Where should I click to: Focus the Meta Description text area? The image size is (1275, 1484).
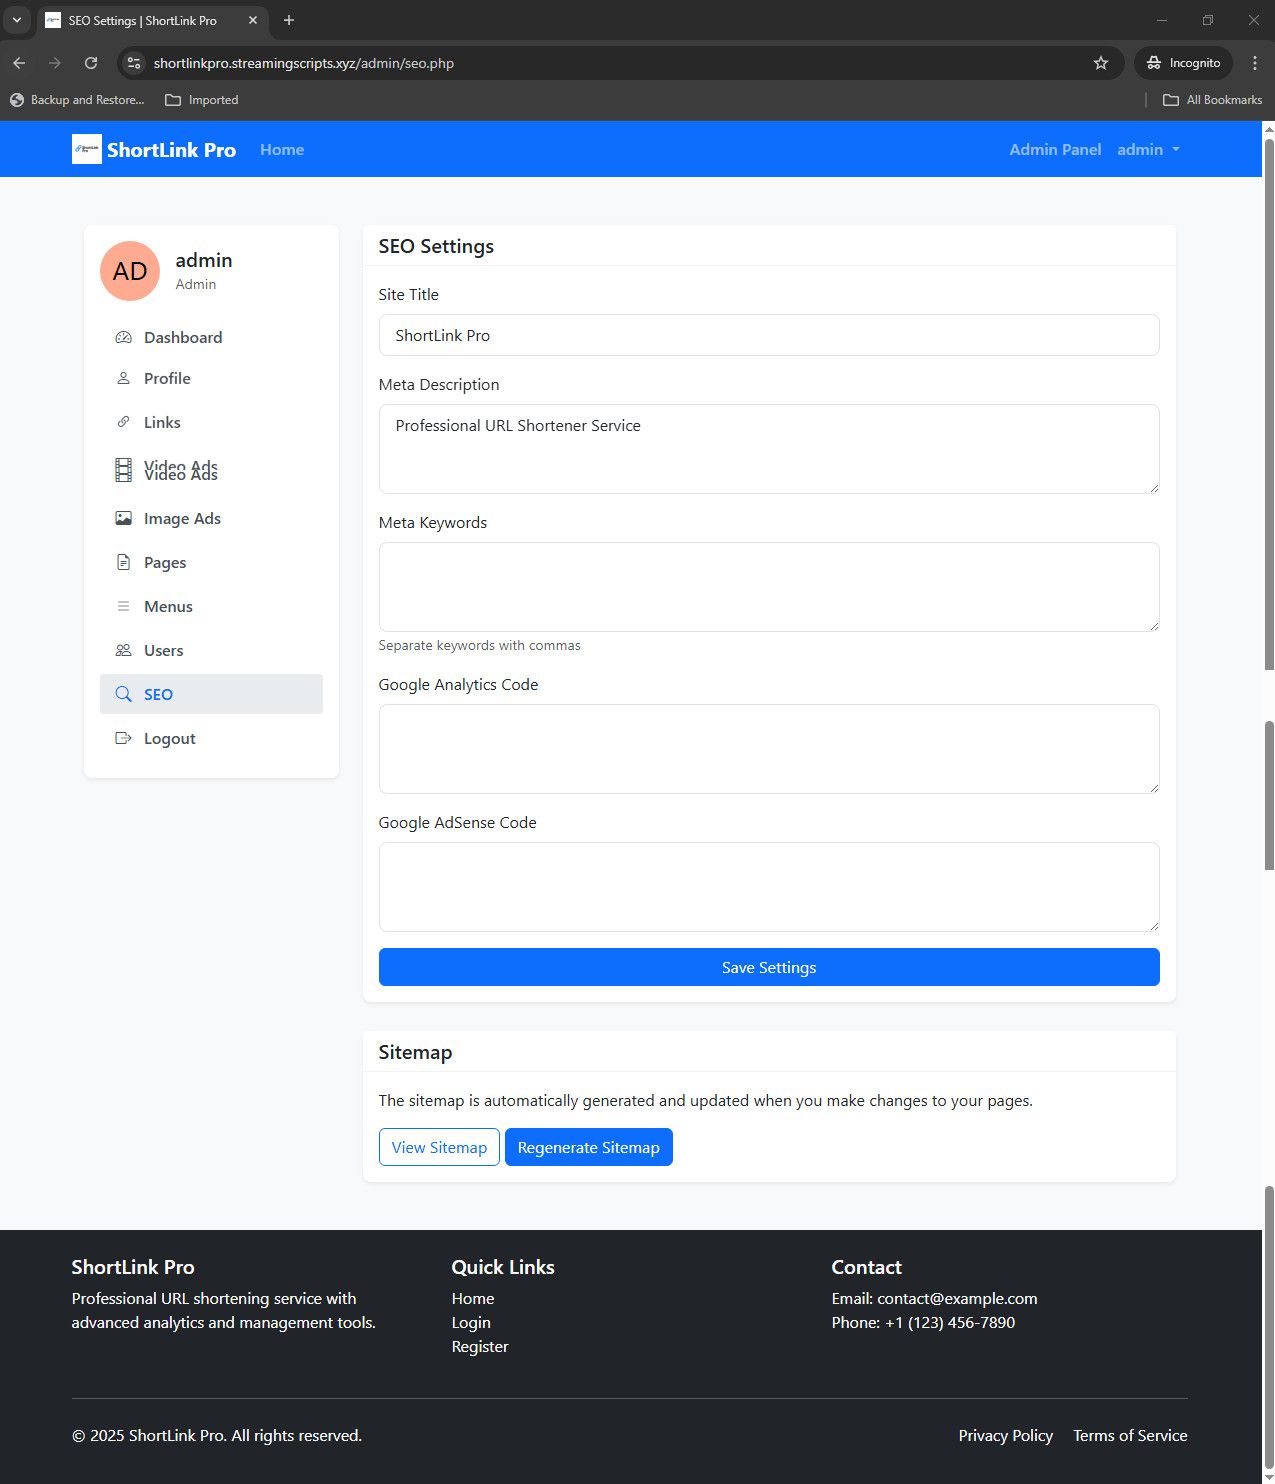point(769,449)
